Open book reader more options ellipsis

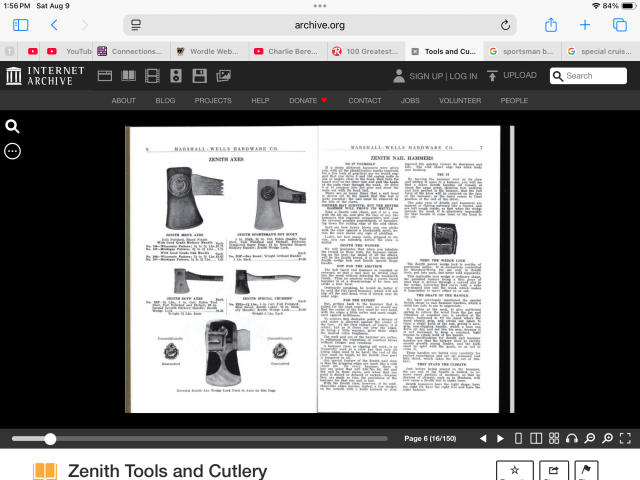pos(12,151)
